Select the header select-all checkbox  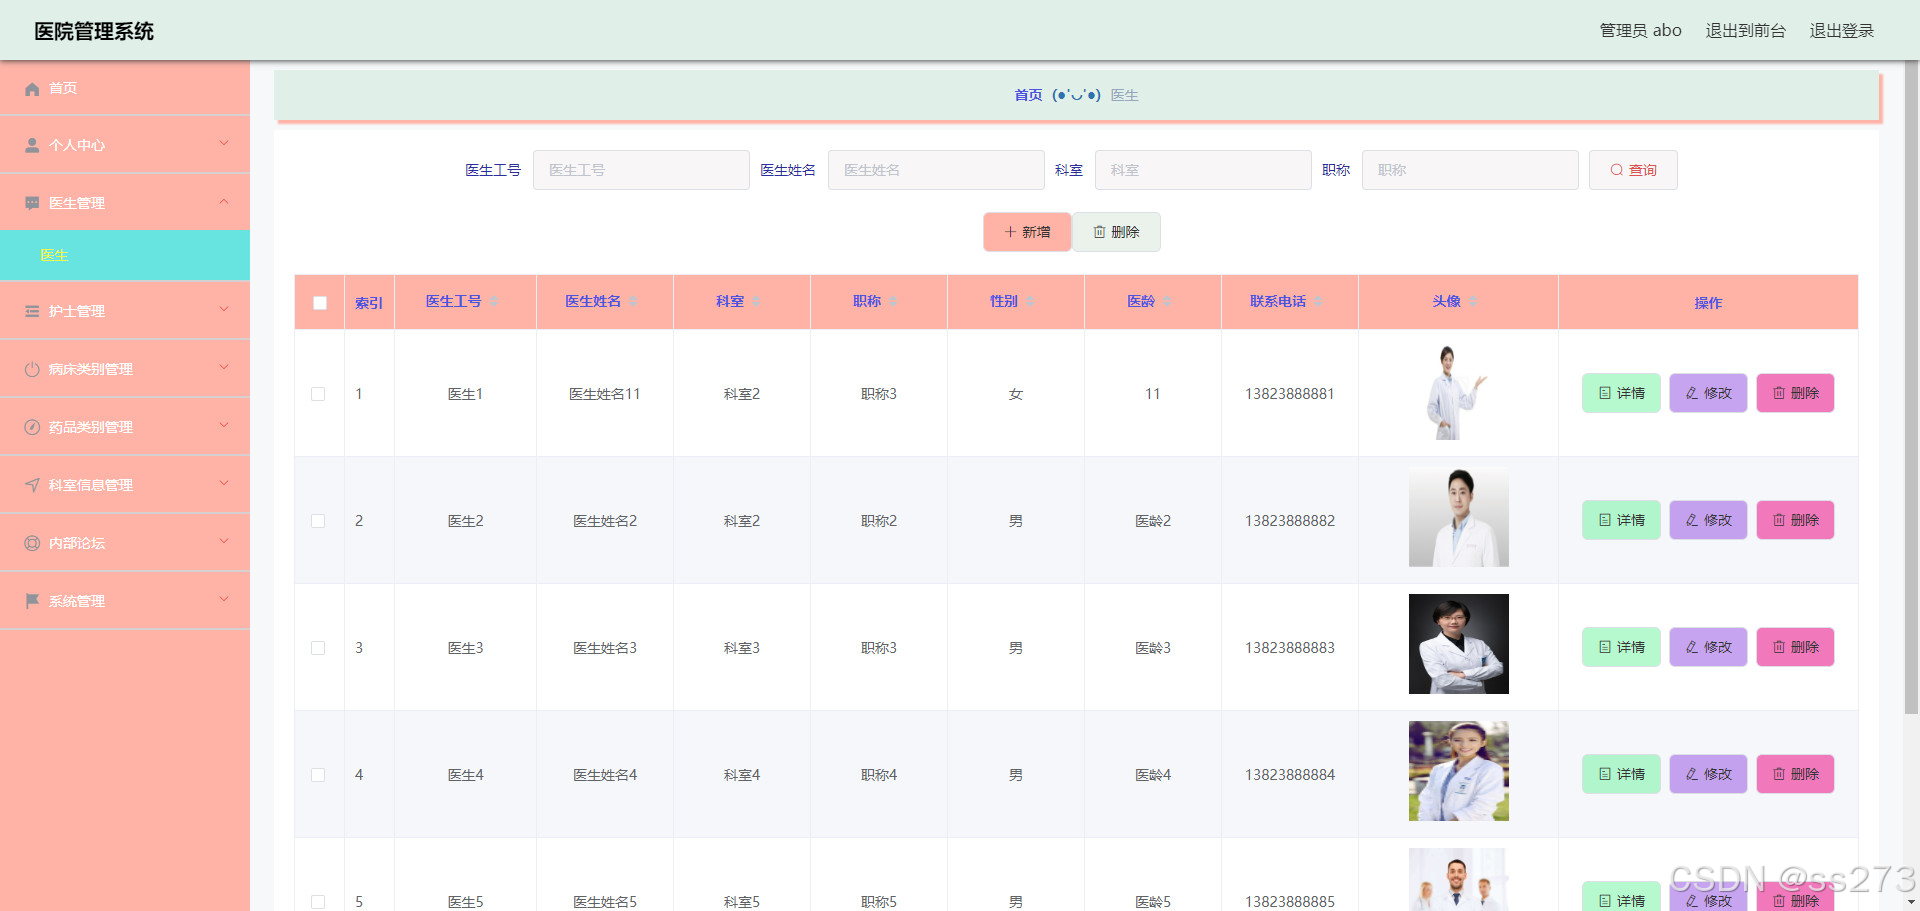pos(320,303)
